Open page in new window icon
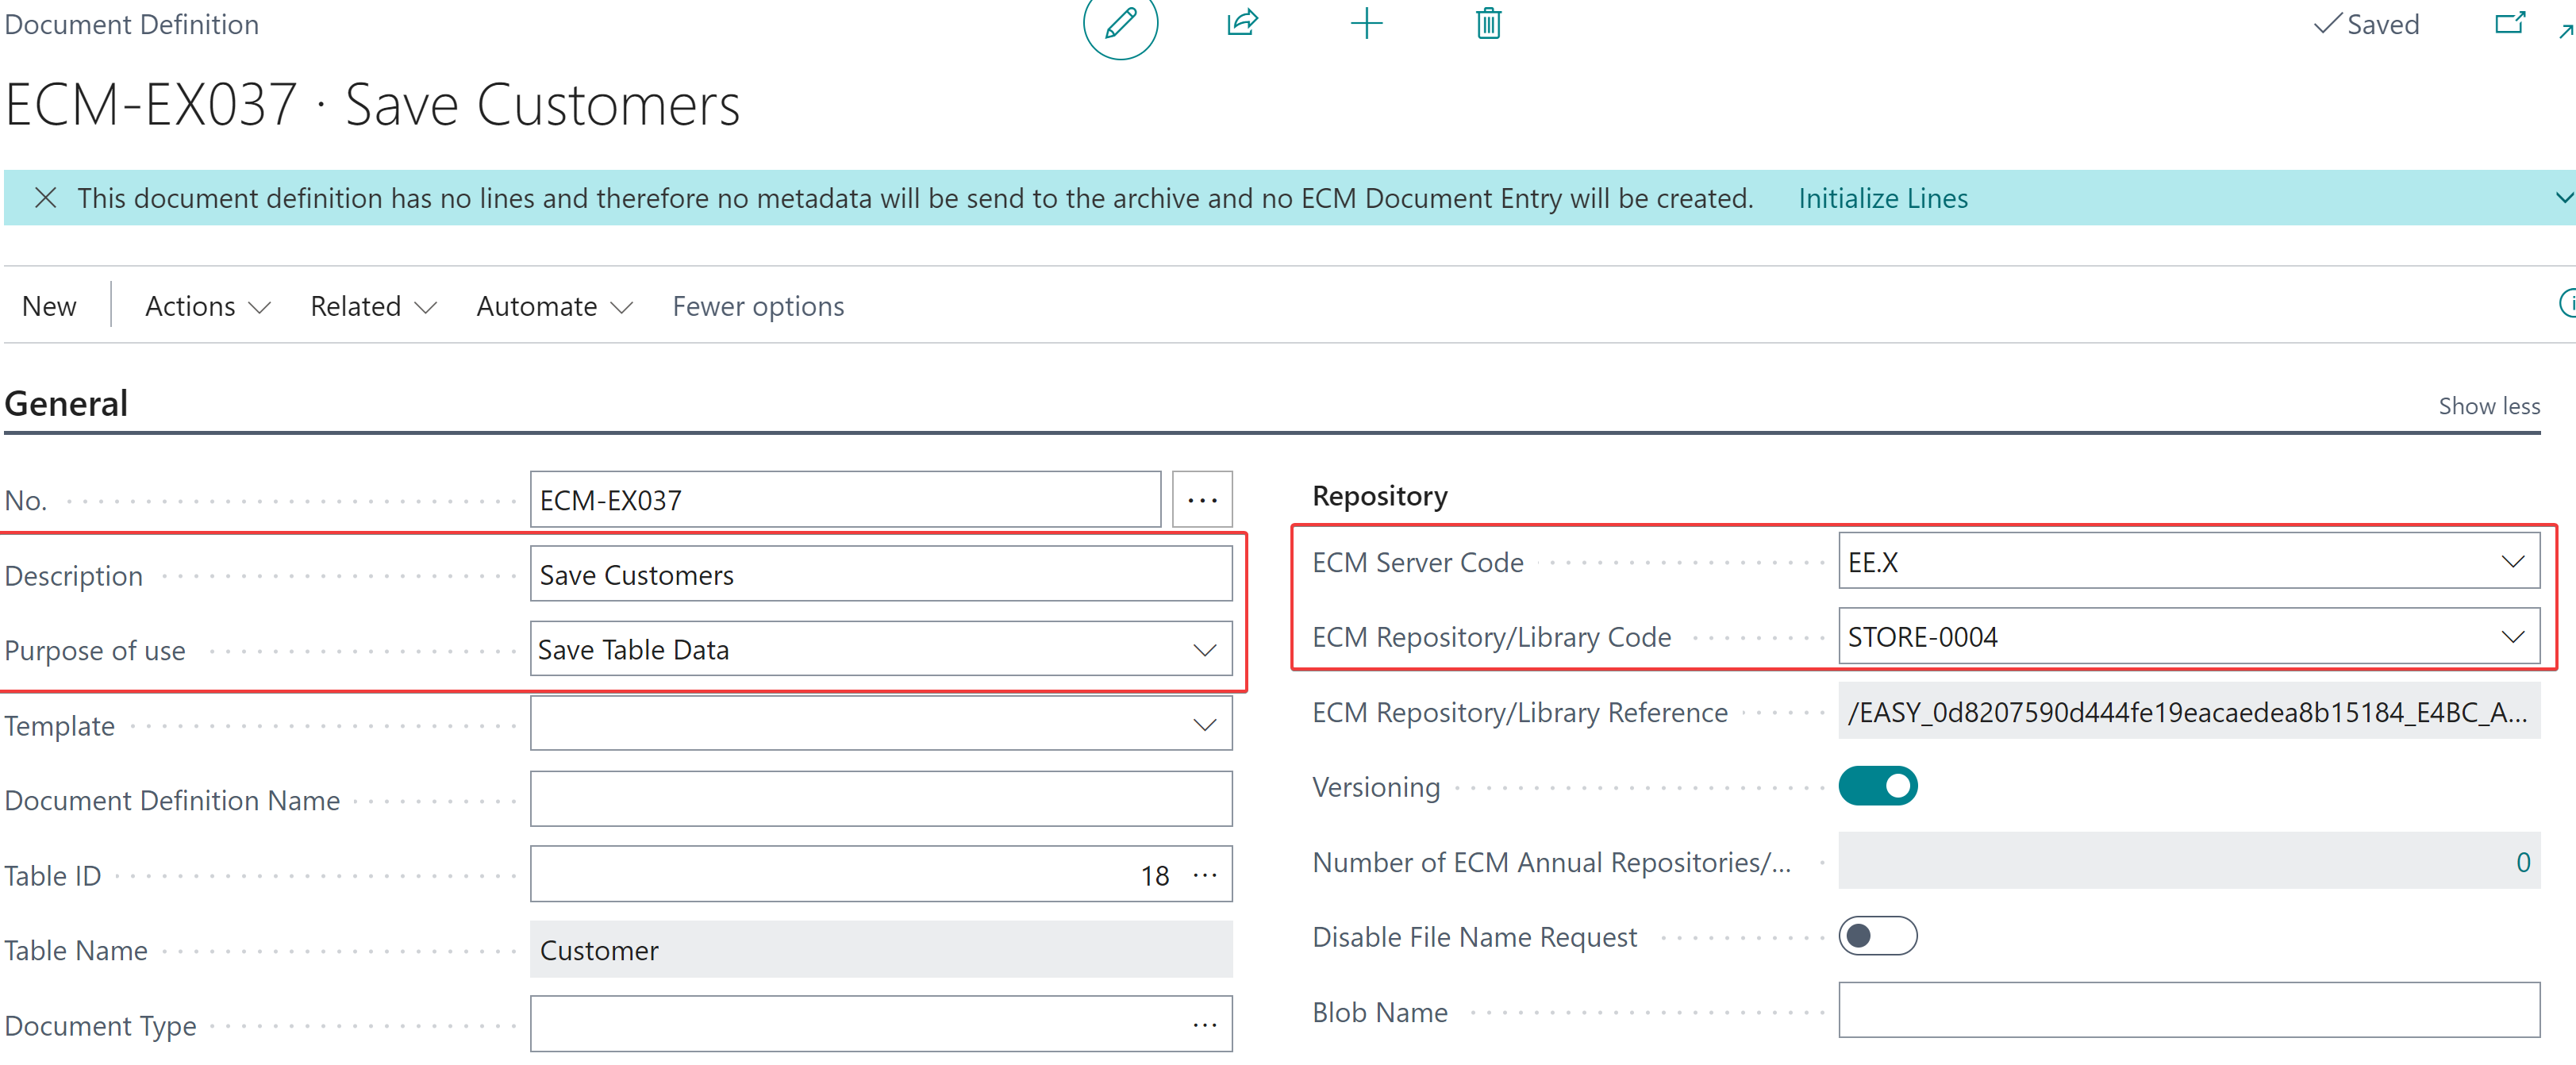 2509,22
